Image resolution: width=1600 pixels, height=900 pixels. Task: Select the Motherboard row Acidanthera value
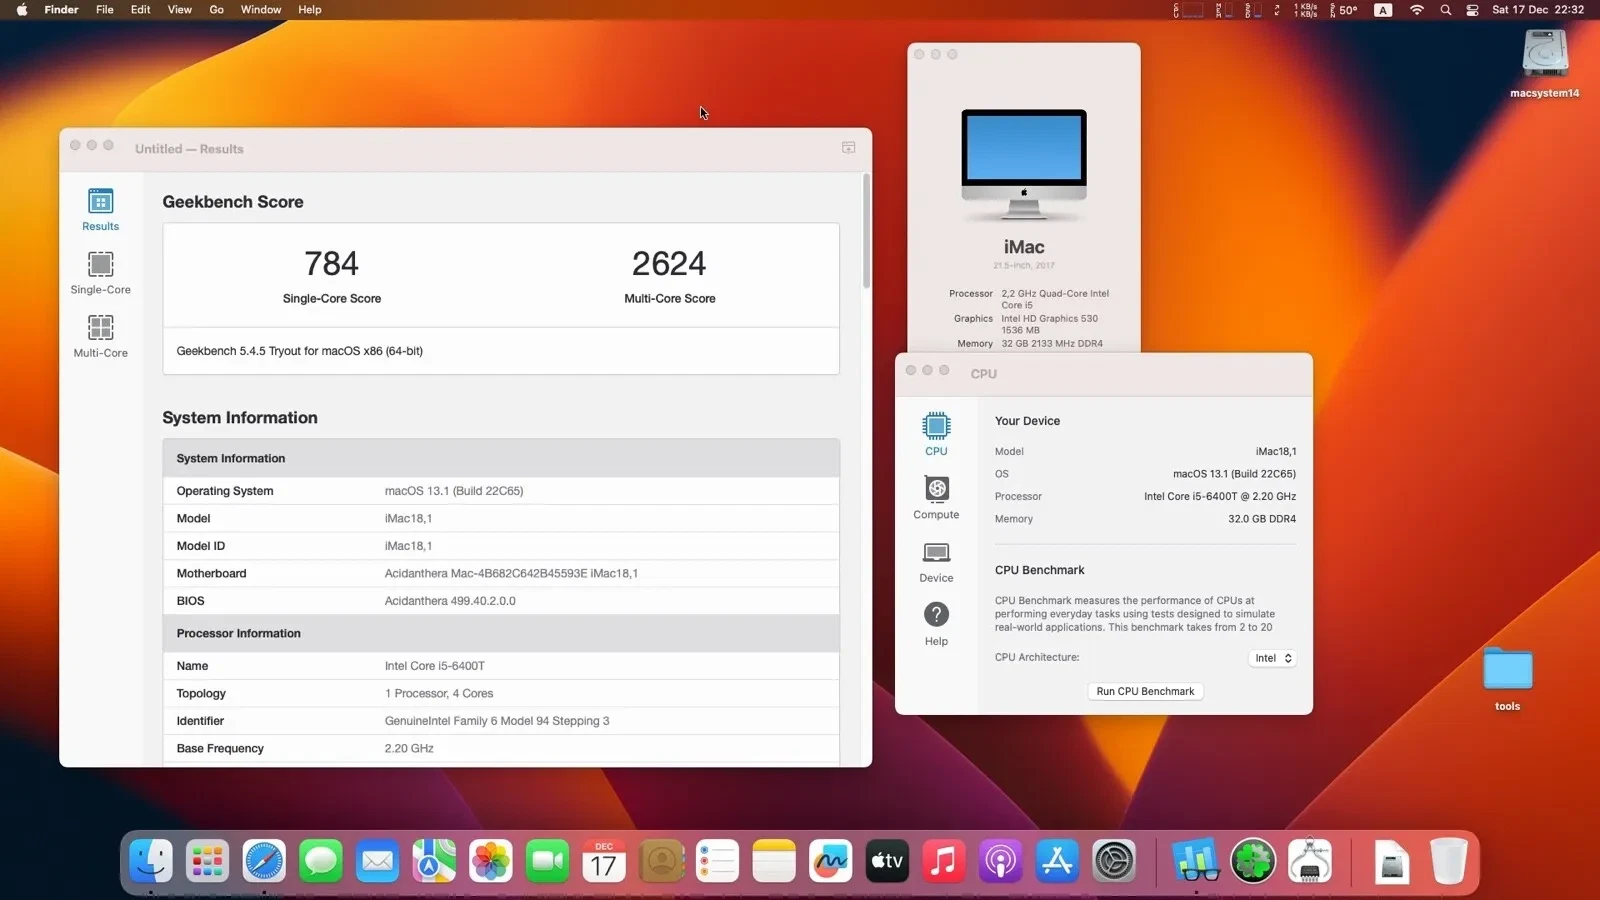[511, 574]
